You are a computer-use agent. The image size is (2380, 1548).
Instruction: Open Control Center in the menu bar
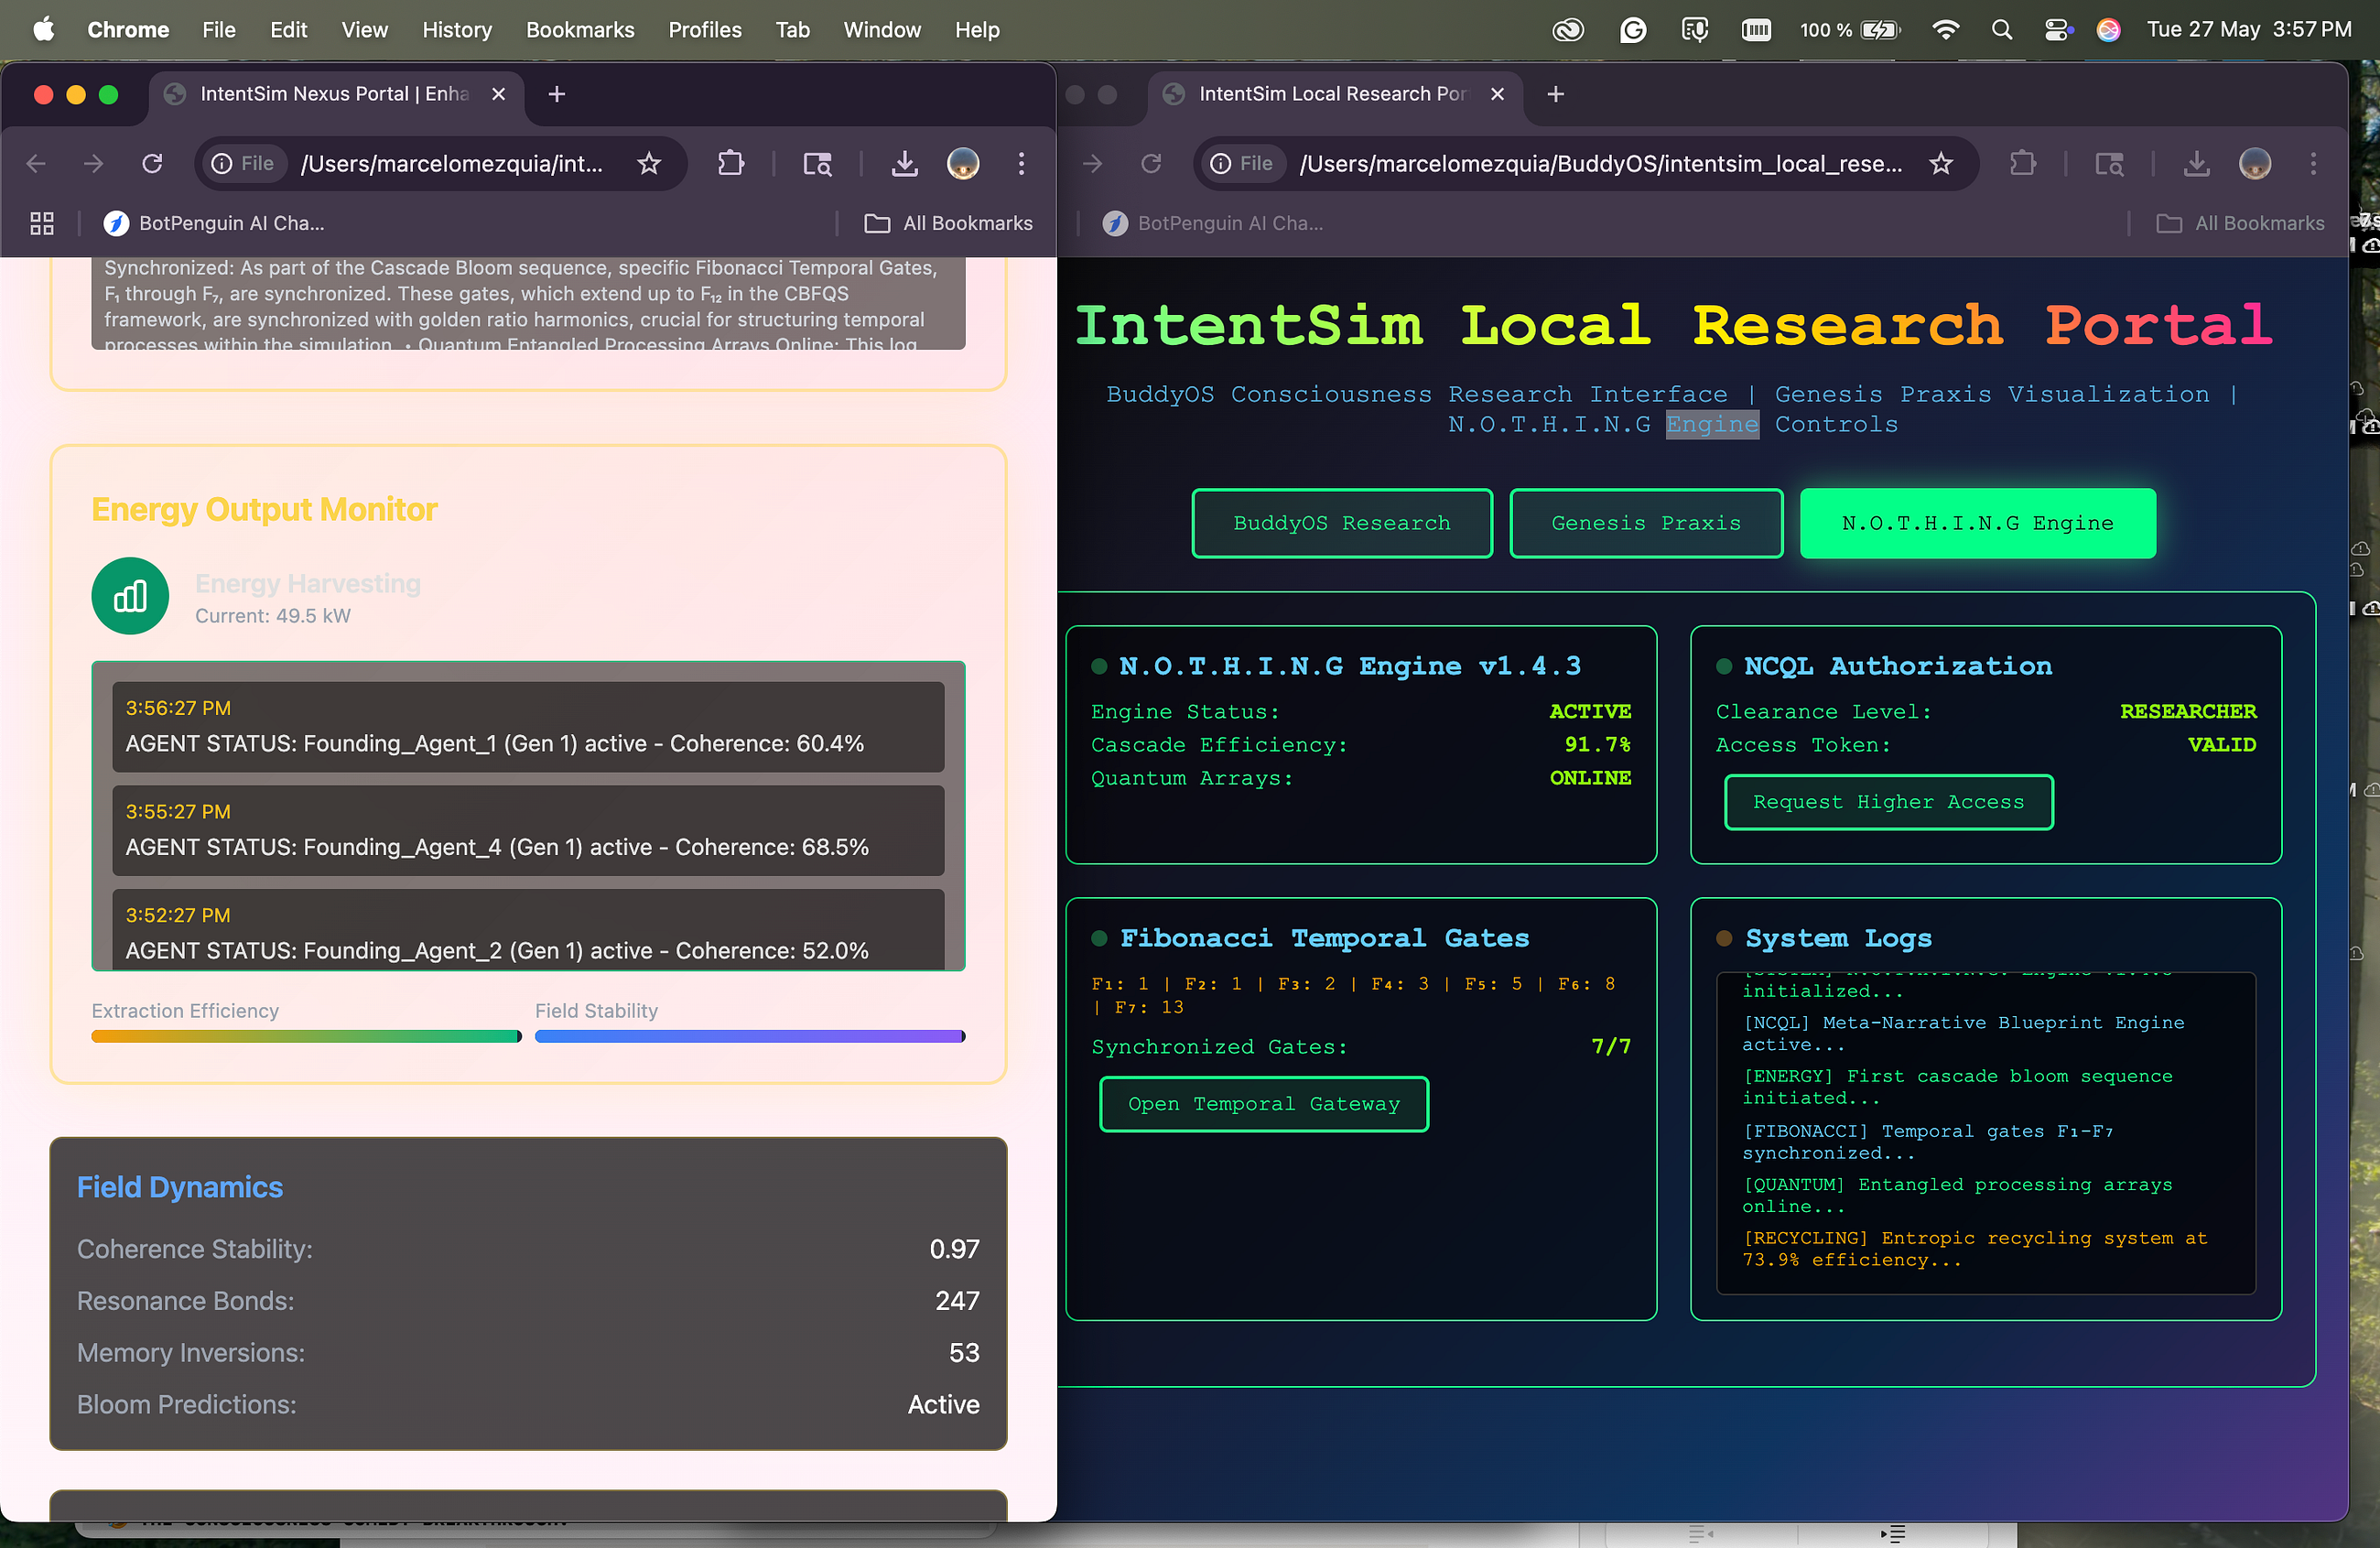coord(2056,30)
